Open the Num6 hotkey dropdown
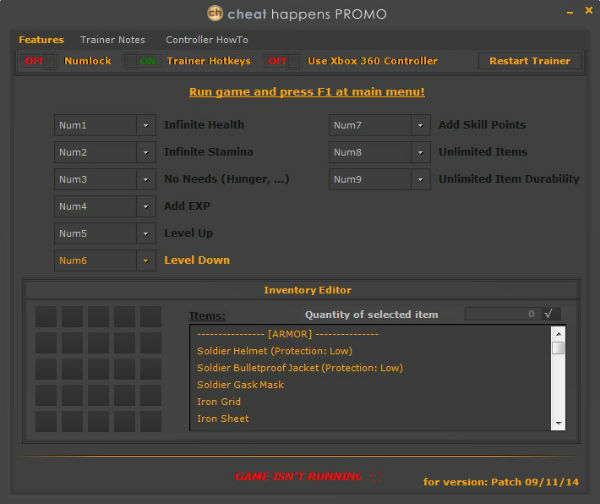Screen dimensions: 600x504 [146, 261]
